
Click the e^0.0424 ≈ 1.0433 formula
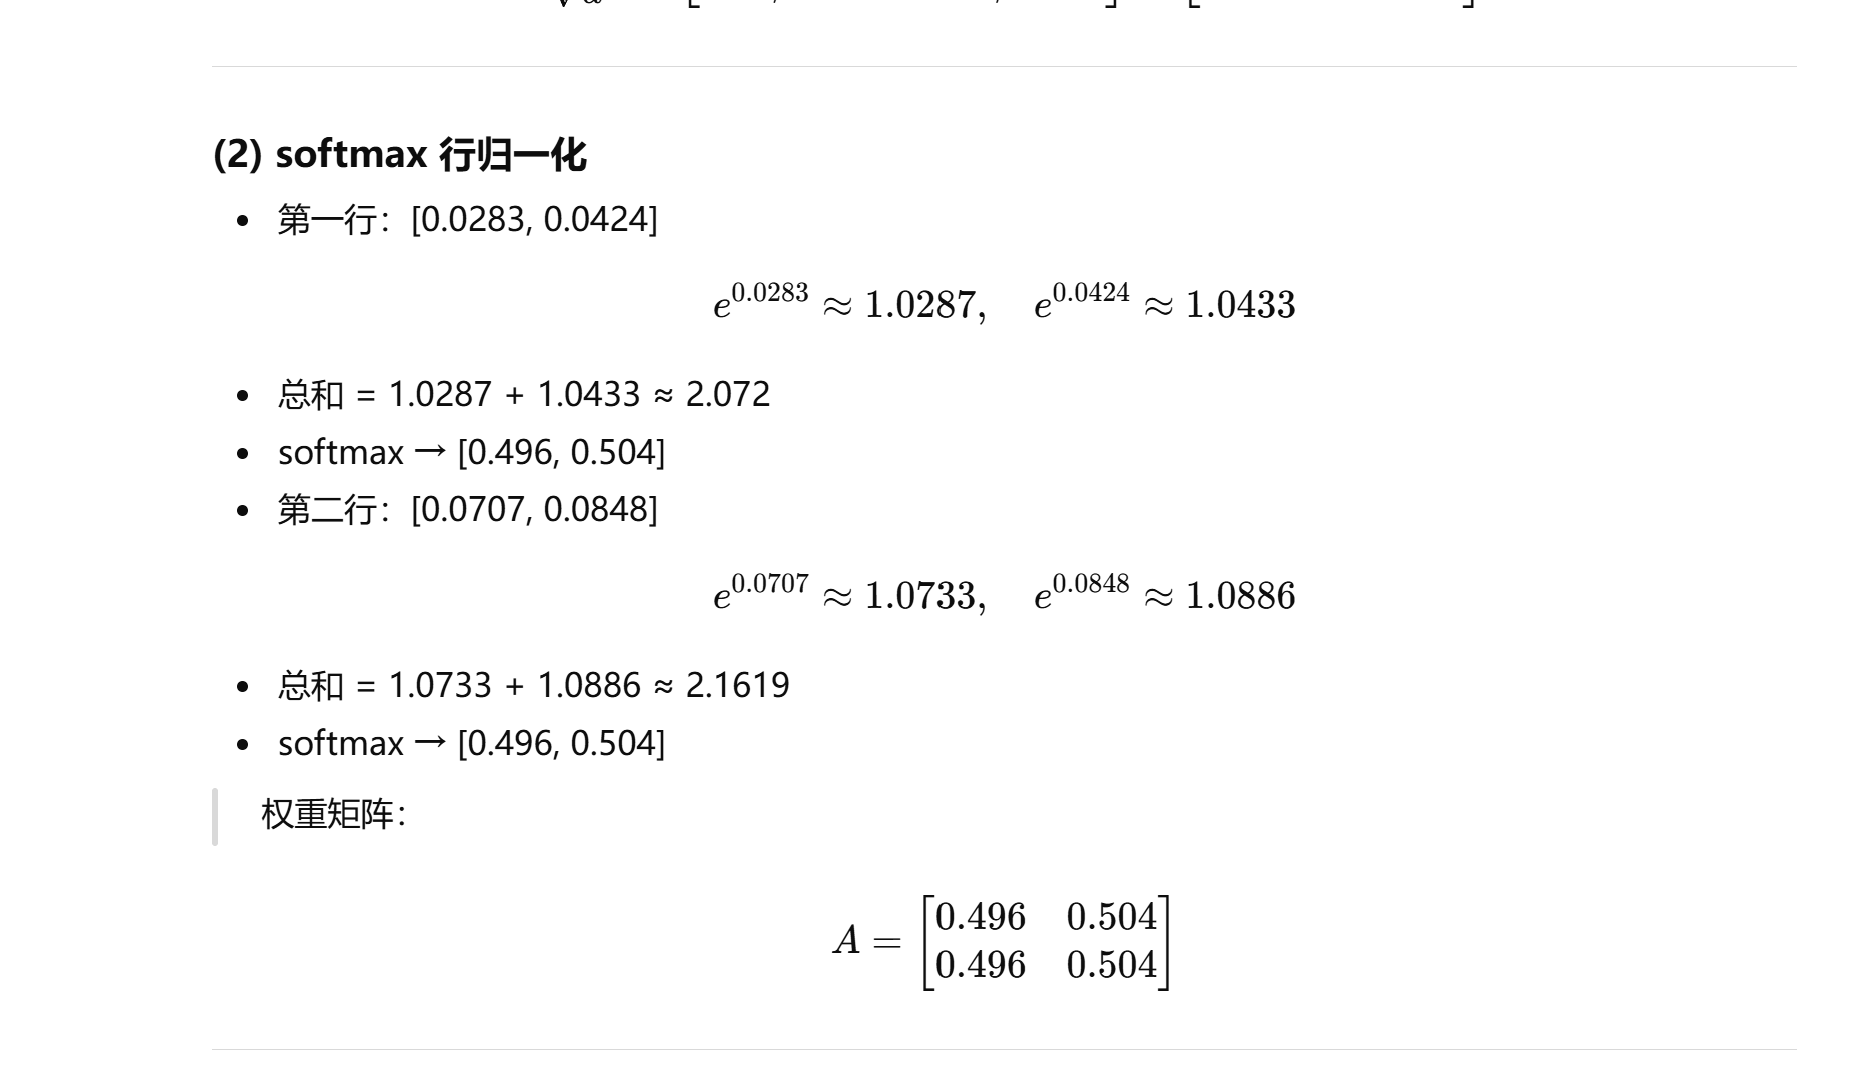1165,303
